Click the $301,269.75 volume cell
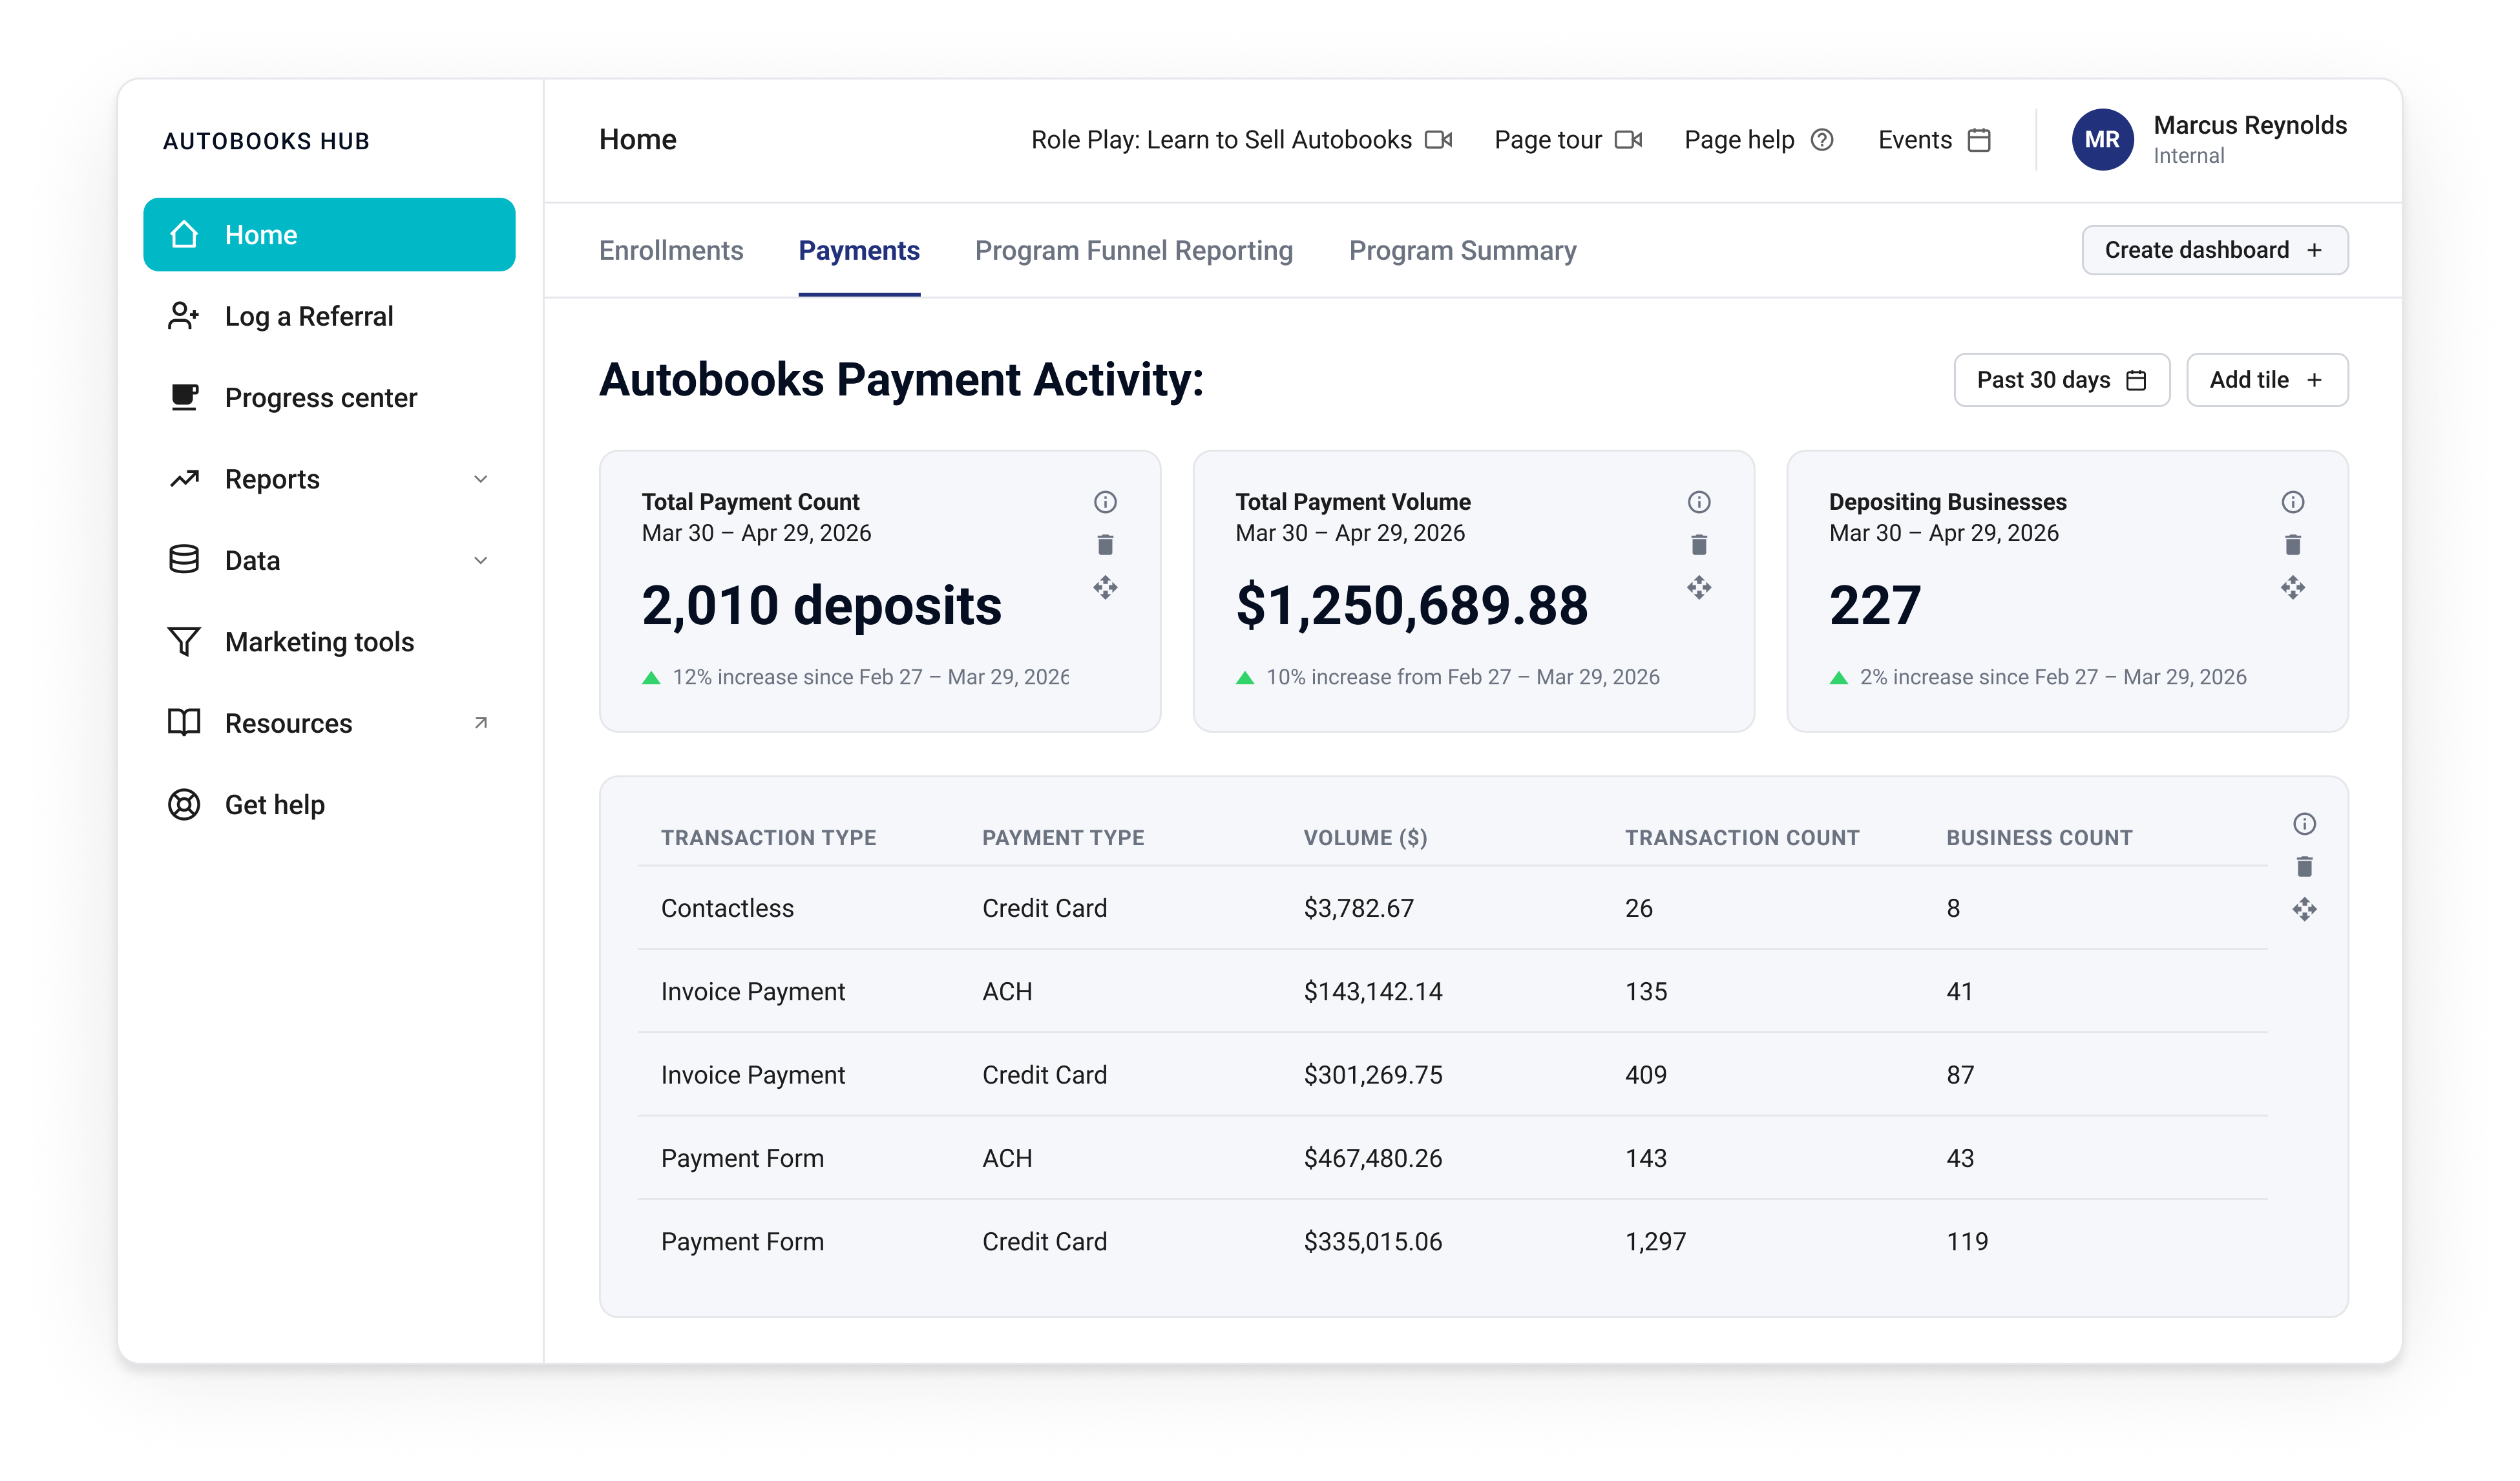Viewport: 2520px width, 1481px height. pyautogui.click(x=1372, y=1074)
